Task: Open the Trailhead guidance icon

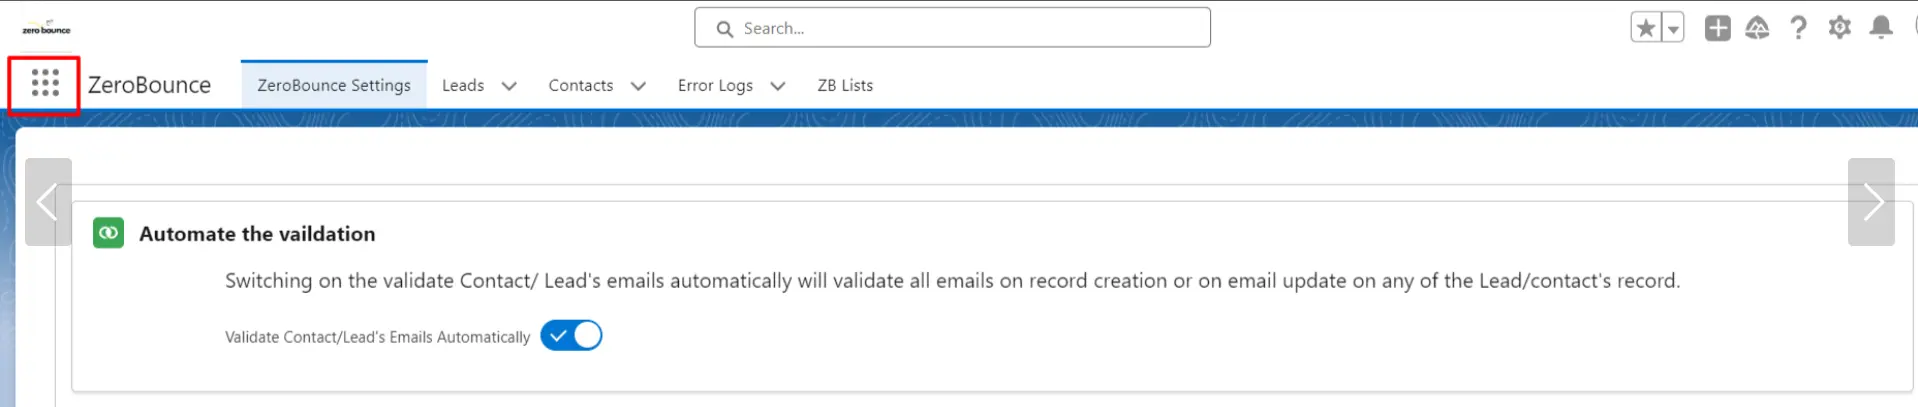Action: tap(1757, 28)
